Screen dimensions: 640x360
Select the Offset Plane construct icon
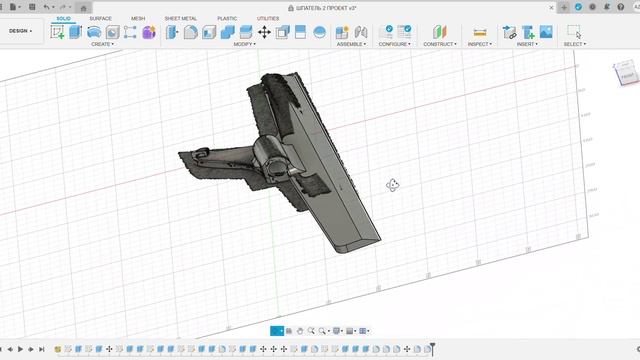pyautogui.click(x=440, y=32)
